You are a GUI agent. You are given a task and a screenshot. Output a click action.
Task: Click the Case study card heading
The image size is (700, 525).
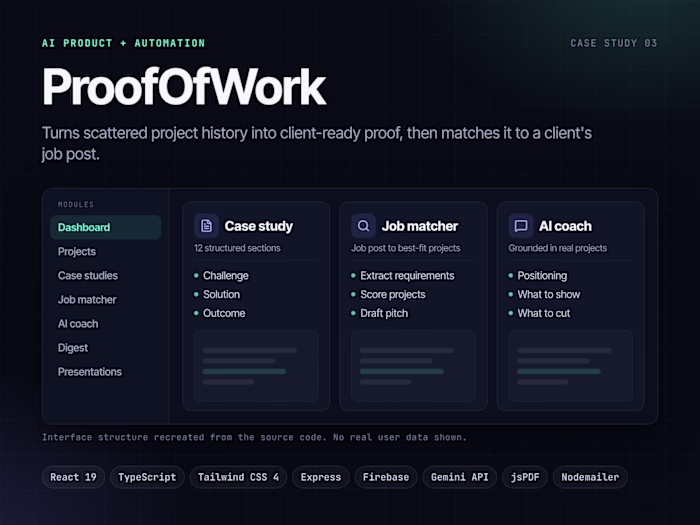coord(258,226)
